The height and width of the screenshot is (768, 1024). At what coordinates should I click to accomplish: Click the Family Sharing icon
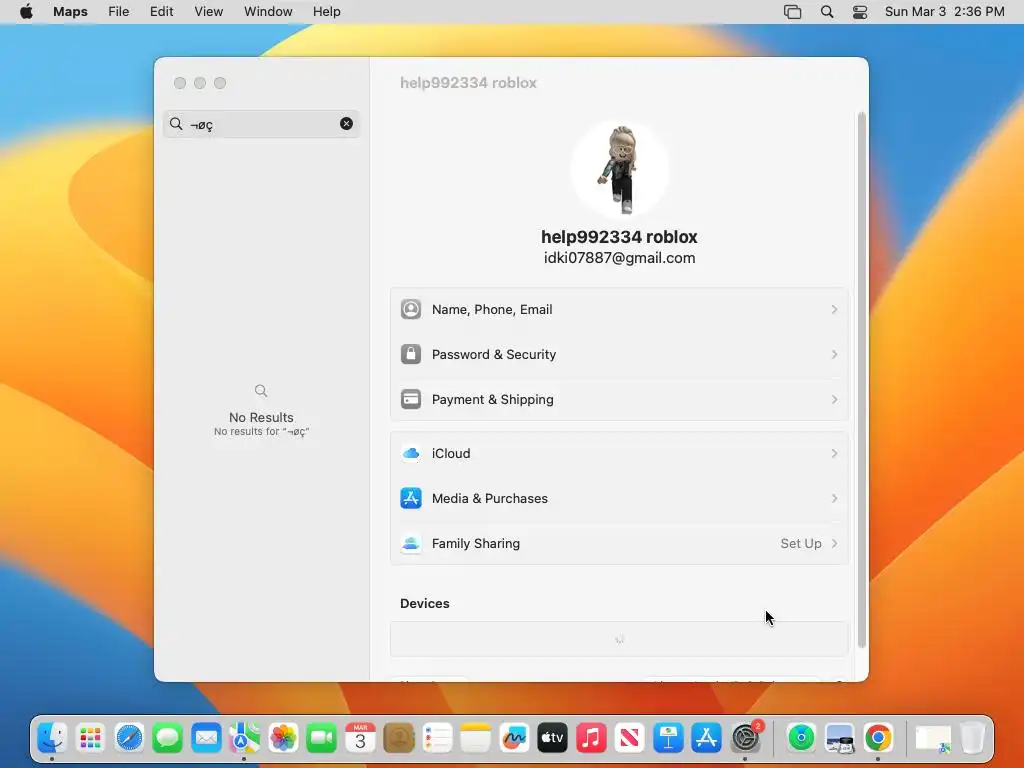coord(411,543)
